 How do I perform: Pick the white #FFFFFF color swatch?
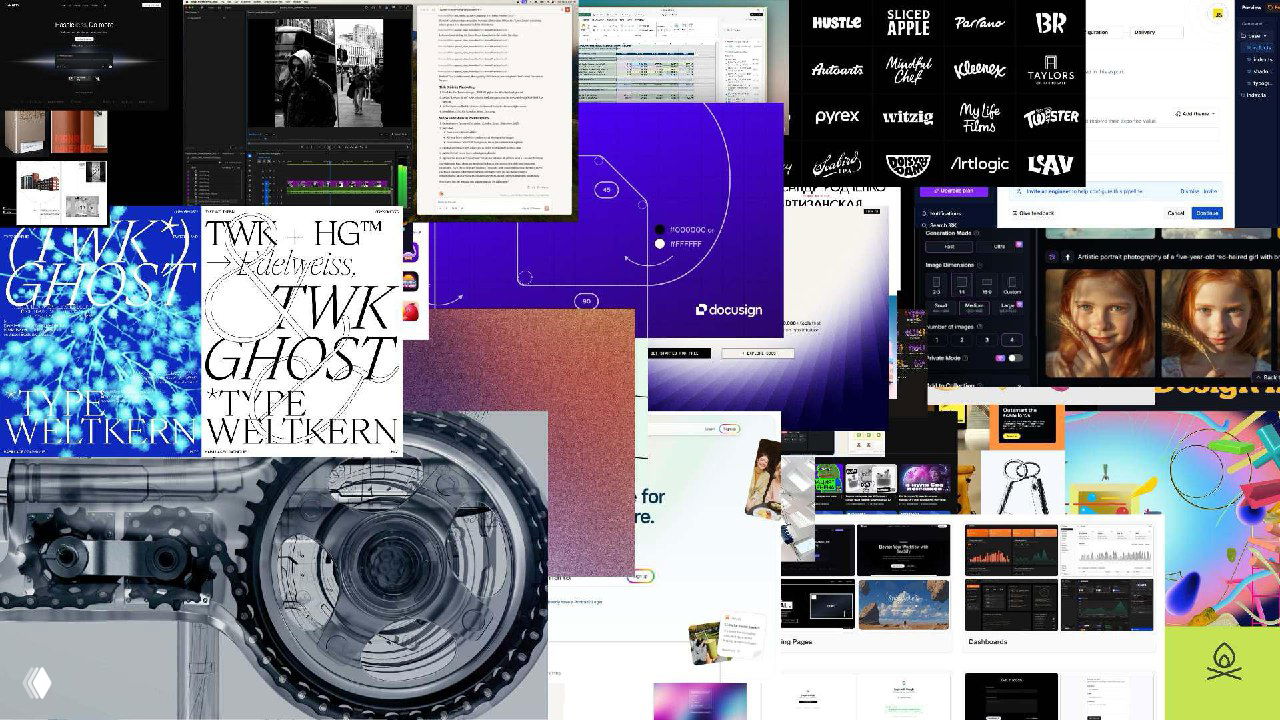click(659, 243)
